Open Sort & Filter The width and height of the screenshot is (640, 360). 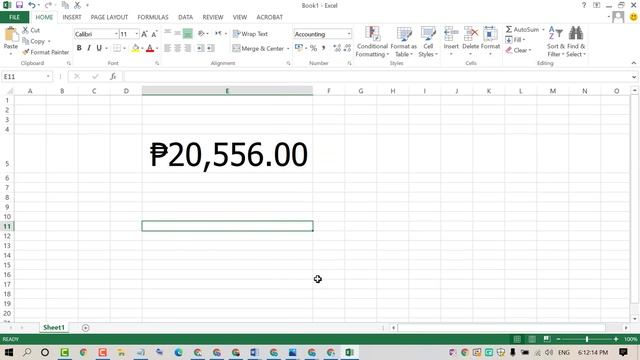556,42
